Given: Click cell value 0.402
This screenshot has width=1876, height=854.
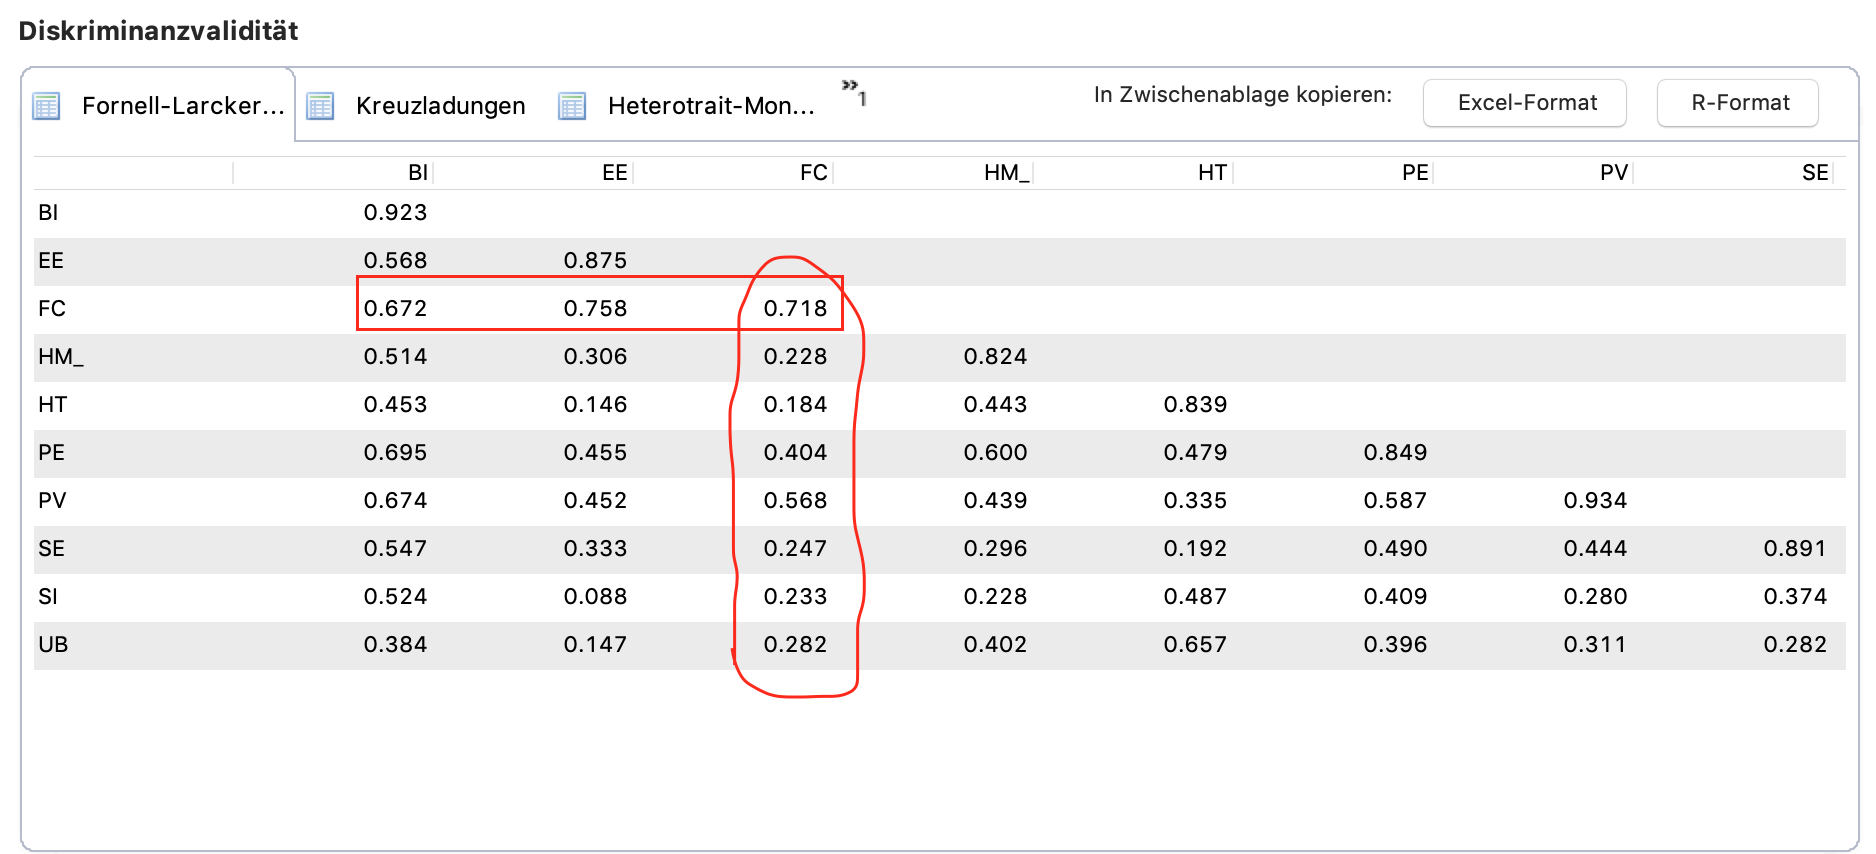Looking at the screenshot, I should (x=995, y=645).
